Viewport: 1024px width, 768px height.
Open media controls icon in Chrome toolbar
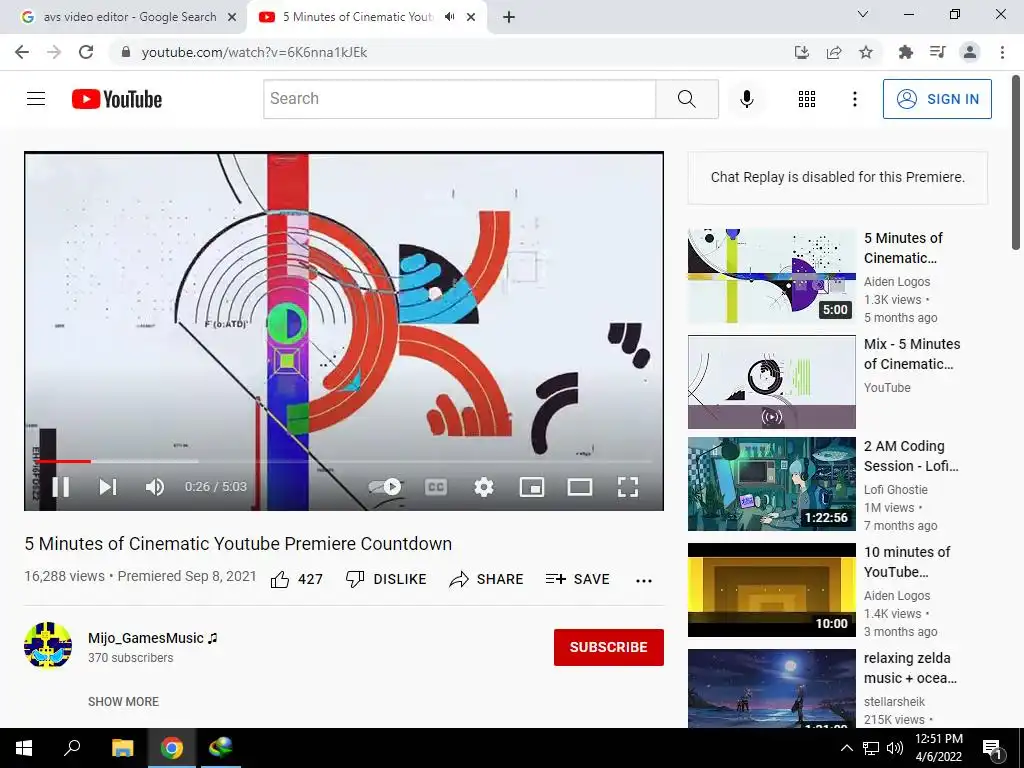[937, 52]
